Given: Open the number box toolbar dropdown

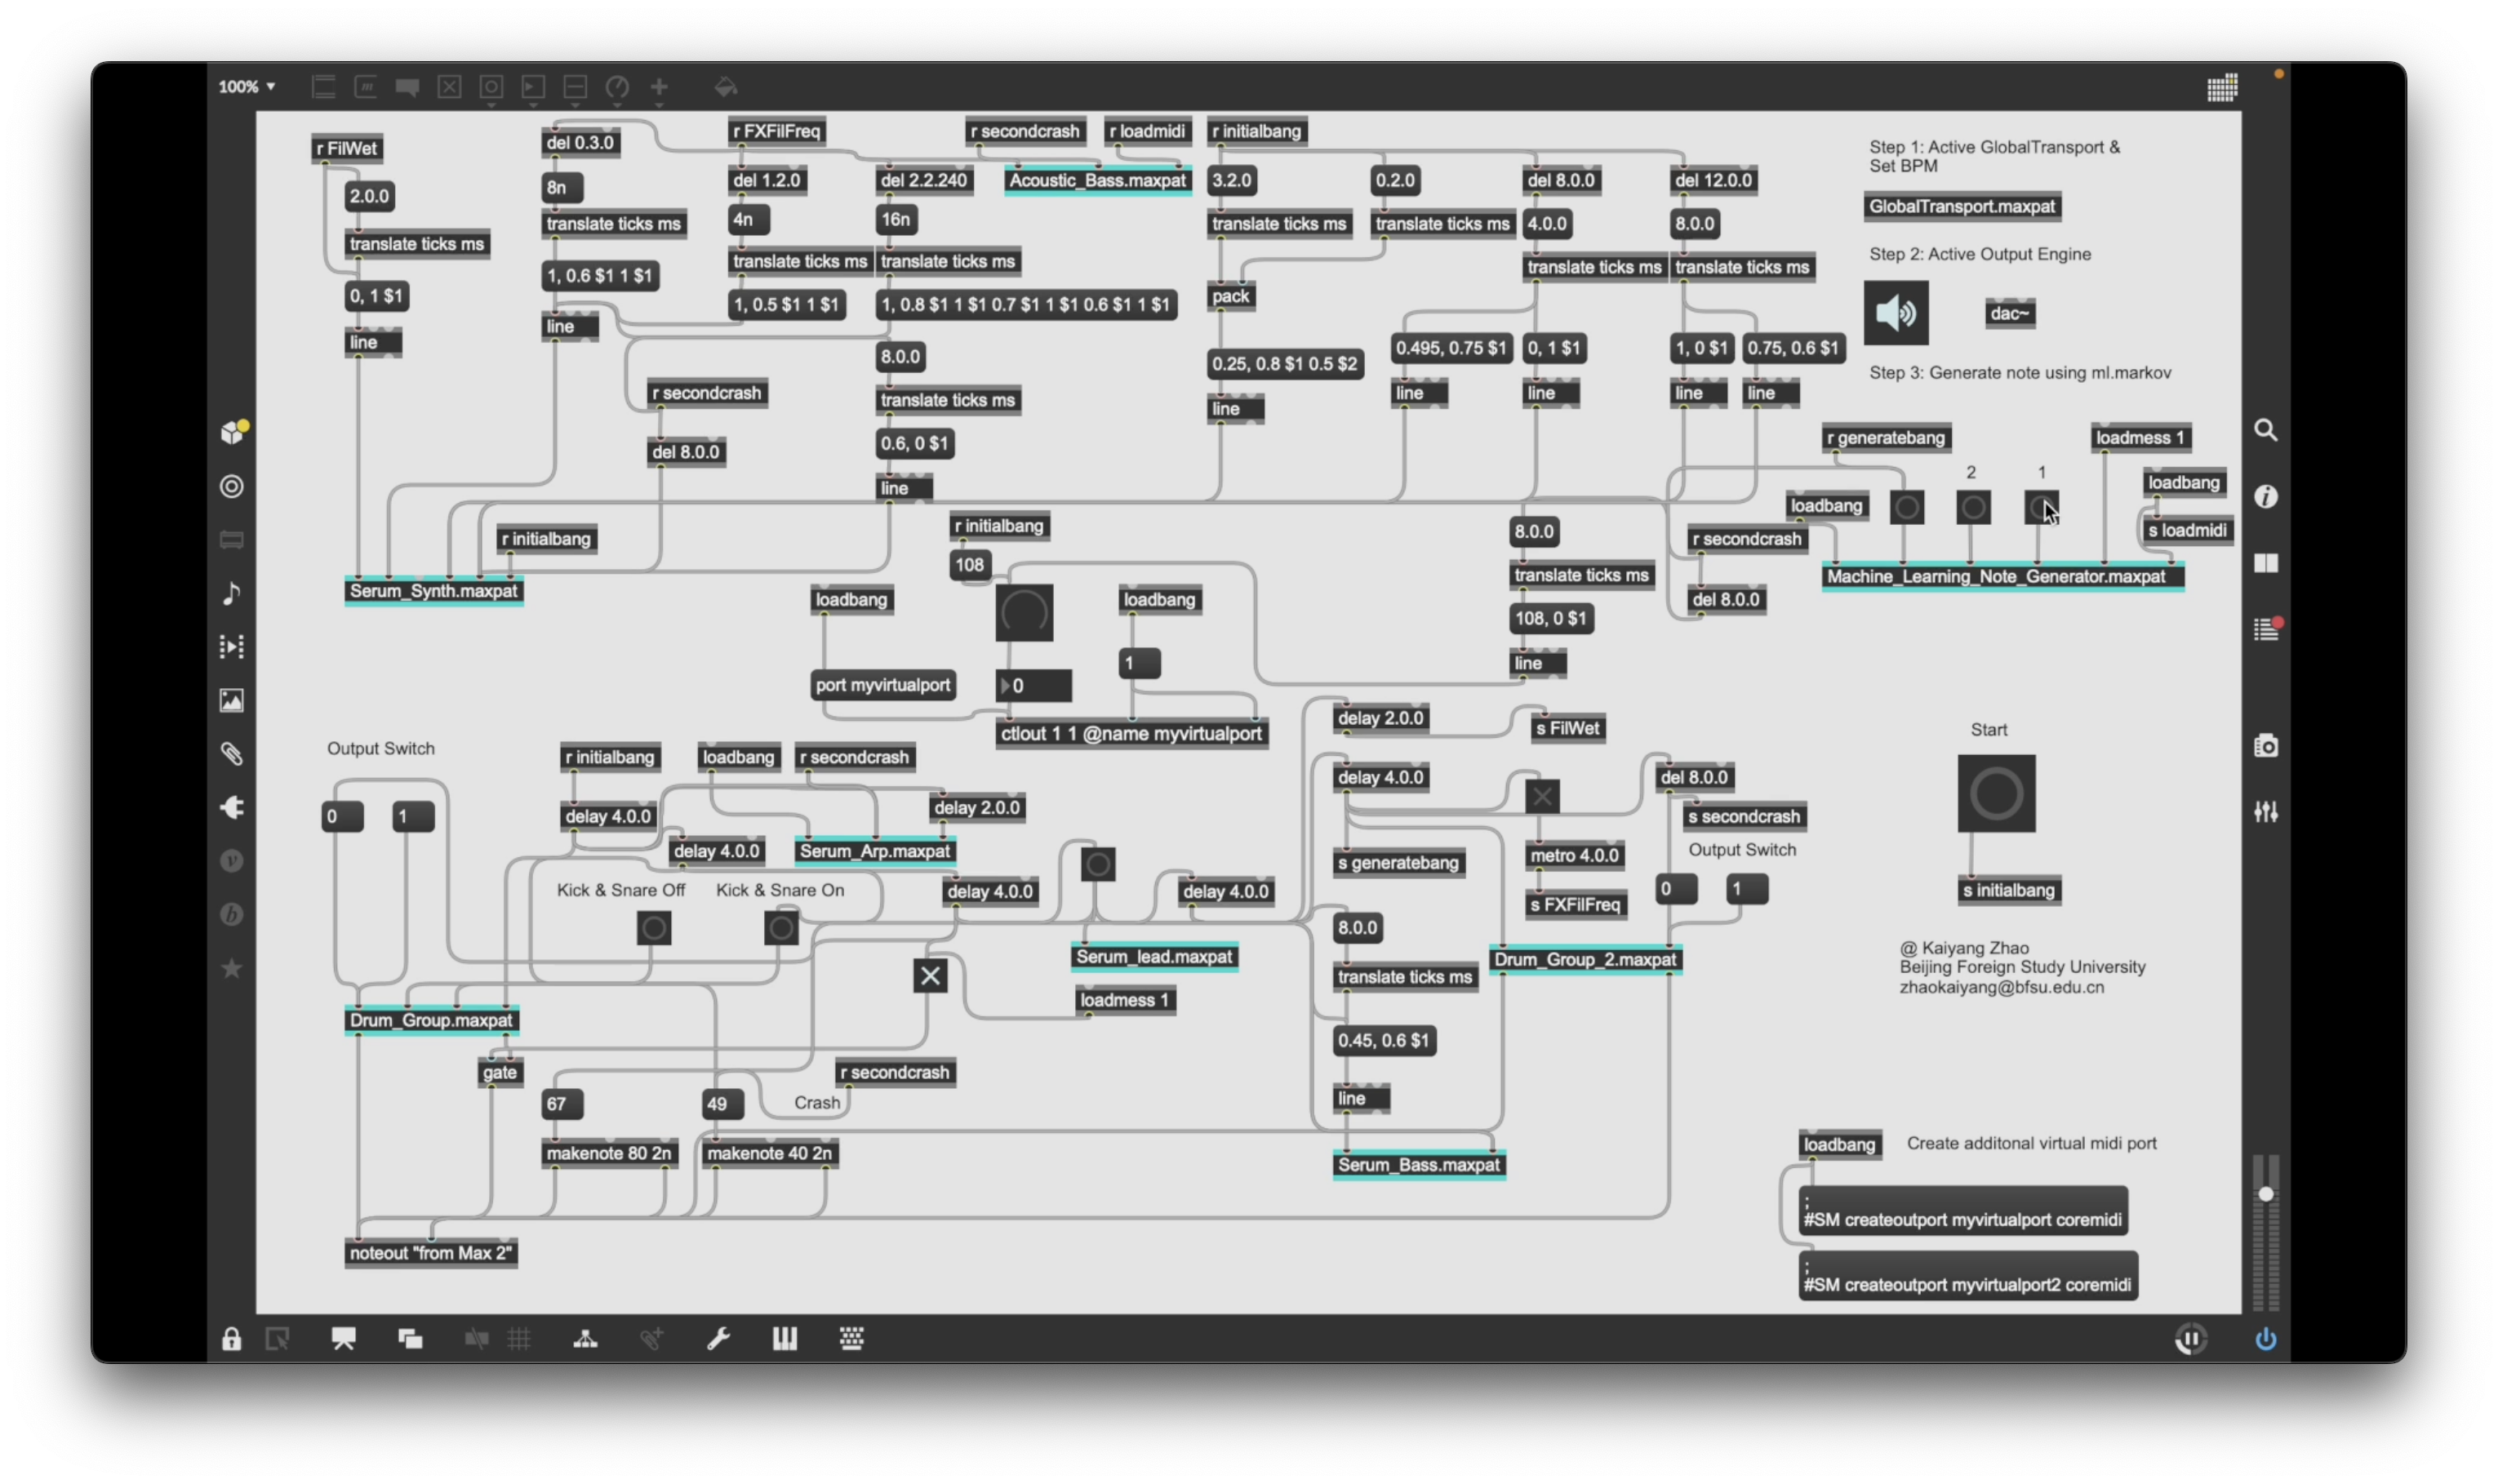Looking at the screenshot, I should click(532, 89).
